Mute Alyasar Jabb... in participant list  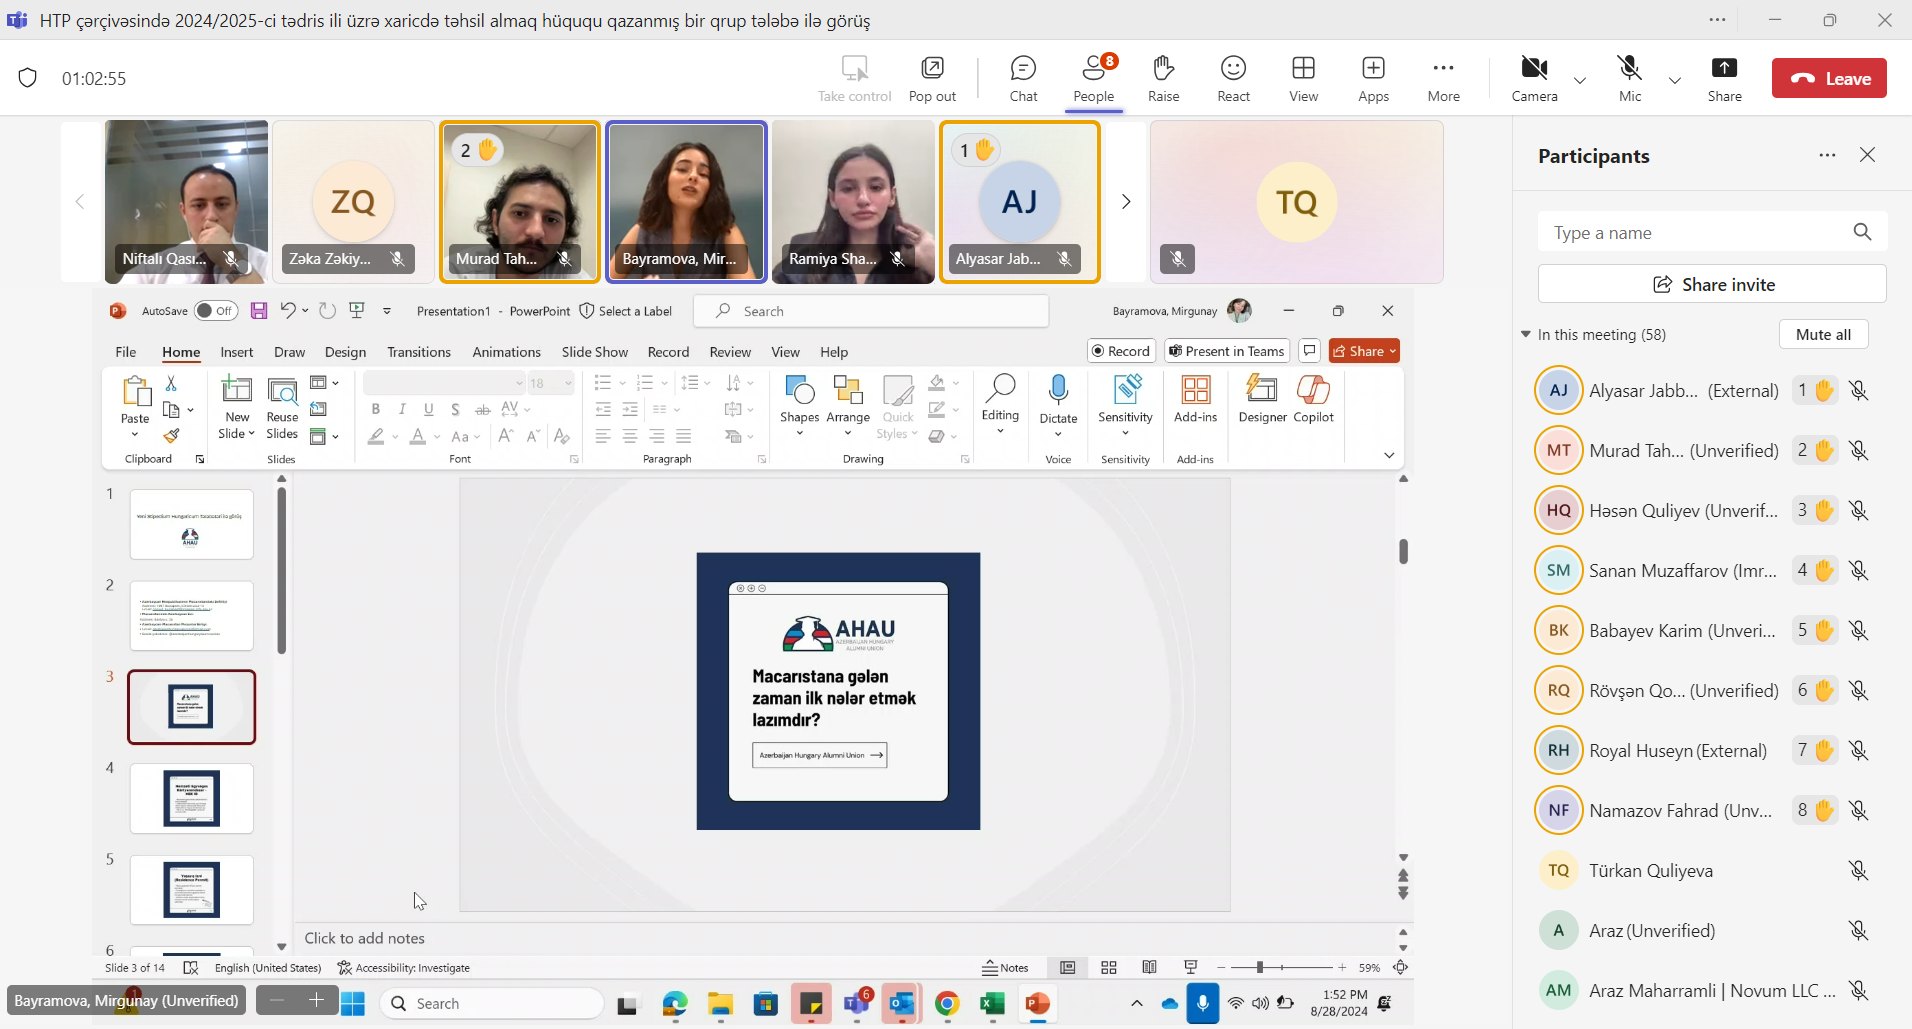[1858, 391]
